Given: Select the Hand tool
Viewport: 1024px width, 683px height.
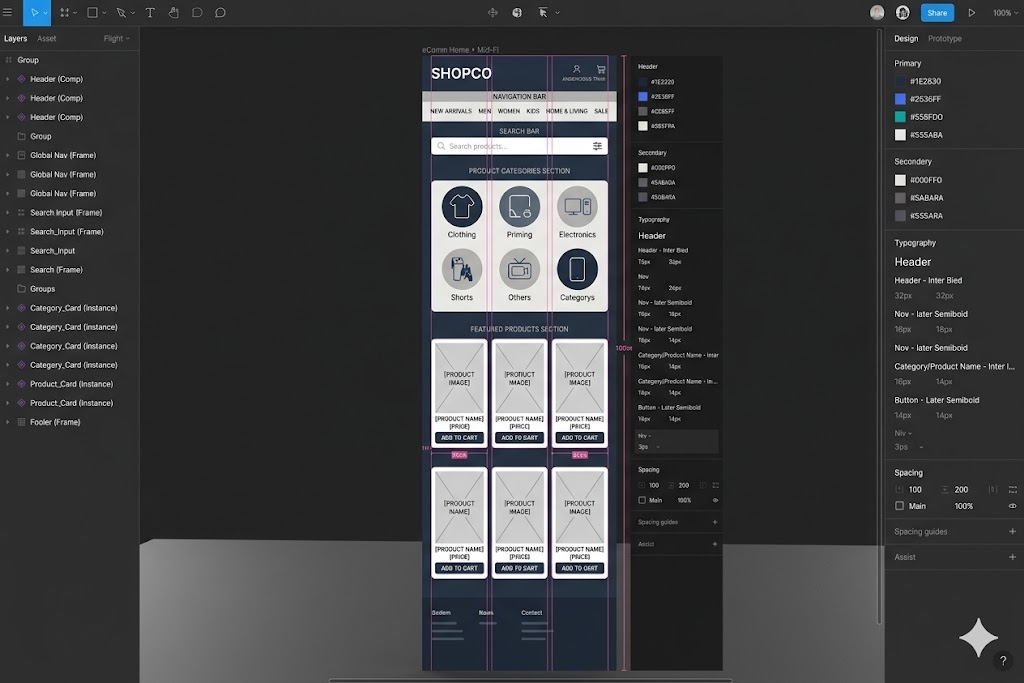Looking at the screenshot, I should [174, 12].
